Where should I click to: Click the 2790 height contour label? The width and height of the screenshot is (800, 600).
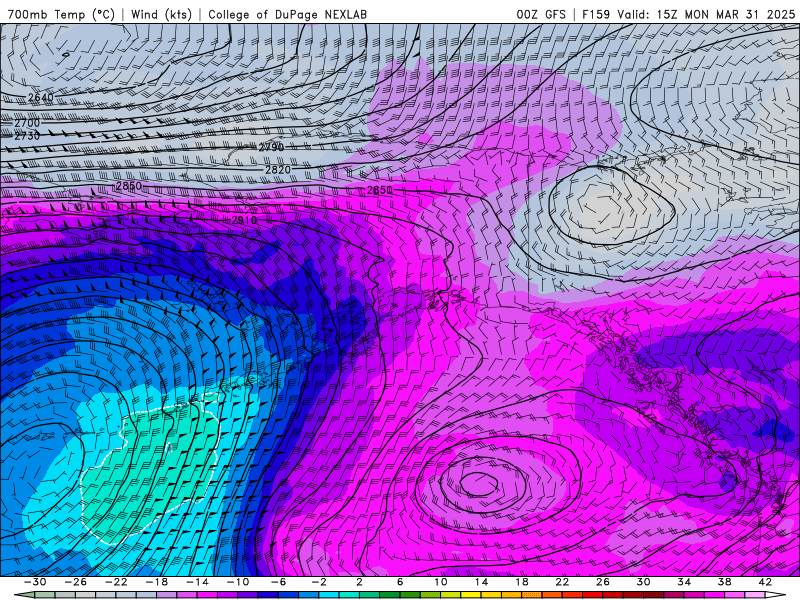[271, 147]
